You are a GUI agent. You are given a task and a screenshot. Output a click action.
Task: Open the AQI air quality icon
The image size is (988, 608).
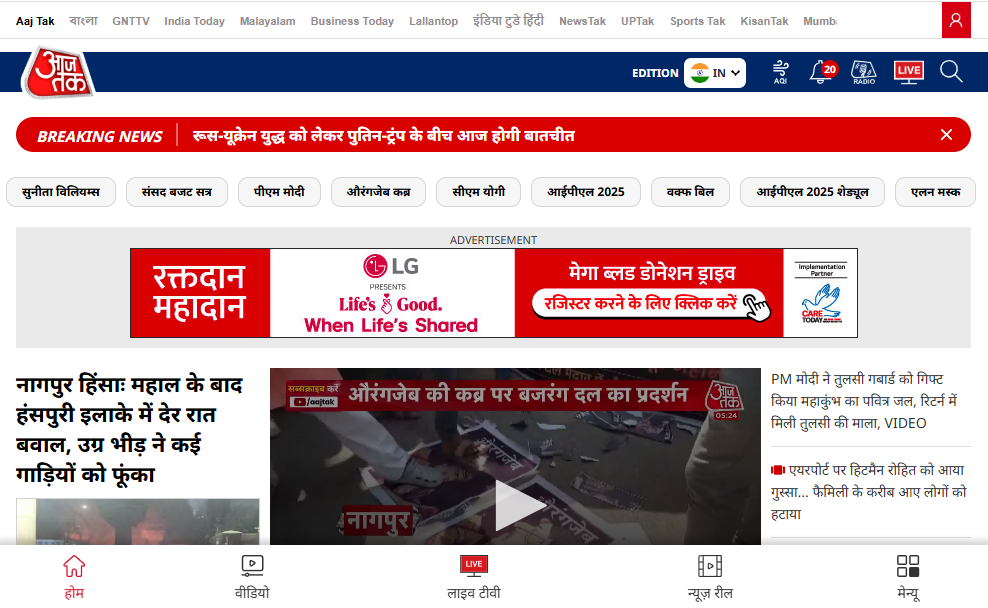tap(780, 72)
